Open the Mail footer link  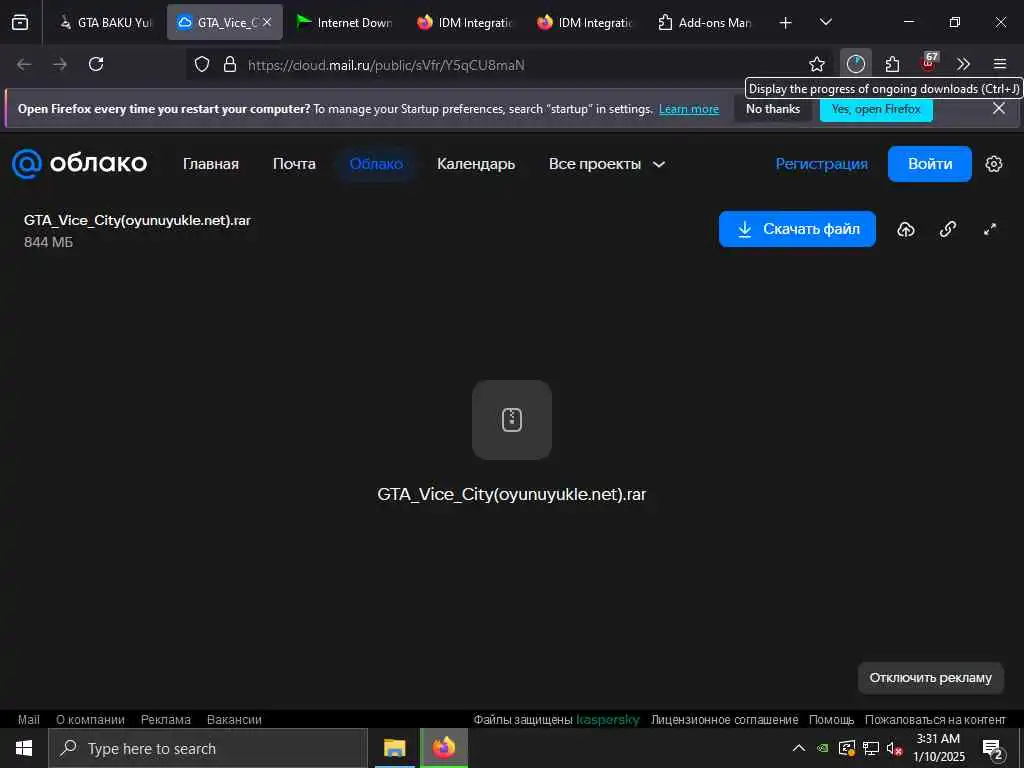[29, 719]
